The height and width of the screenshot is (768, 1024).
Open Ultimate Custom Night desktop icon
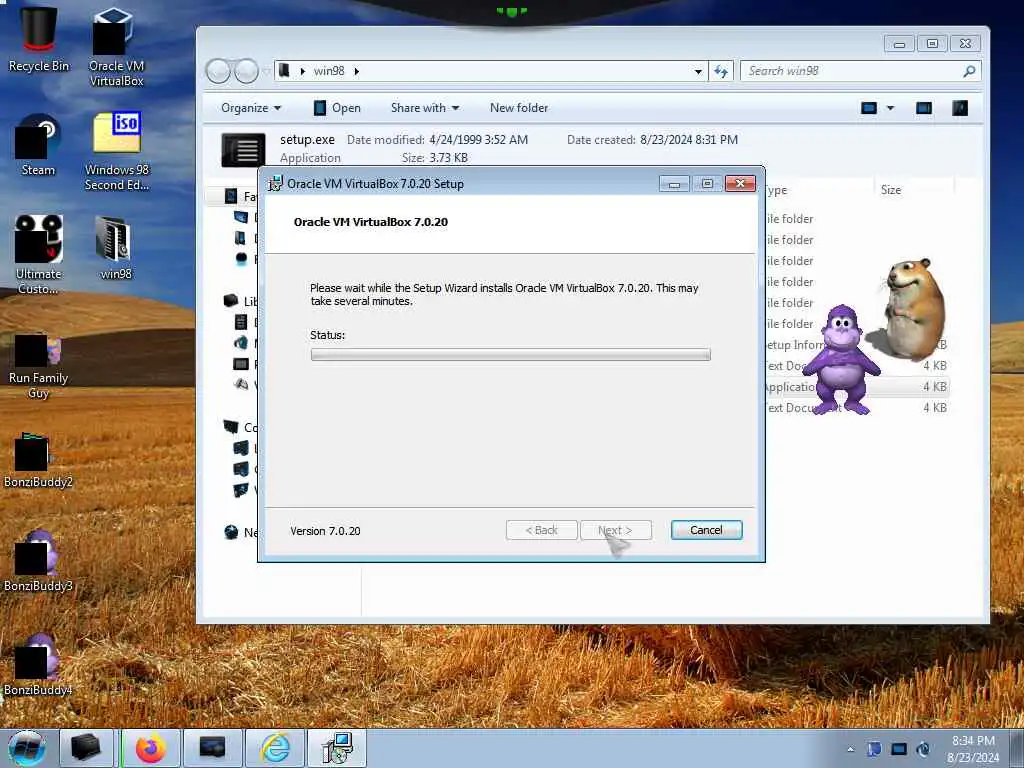[x=38, y=255]
